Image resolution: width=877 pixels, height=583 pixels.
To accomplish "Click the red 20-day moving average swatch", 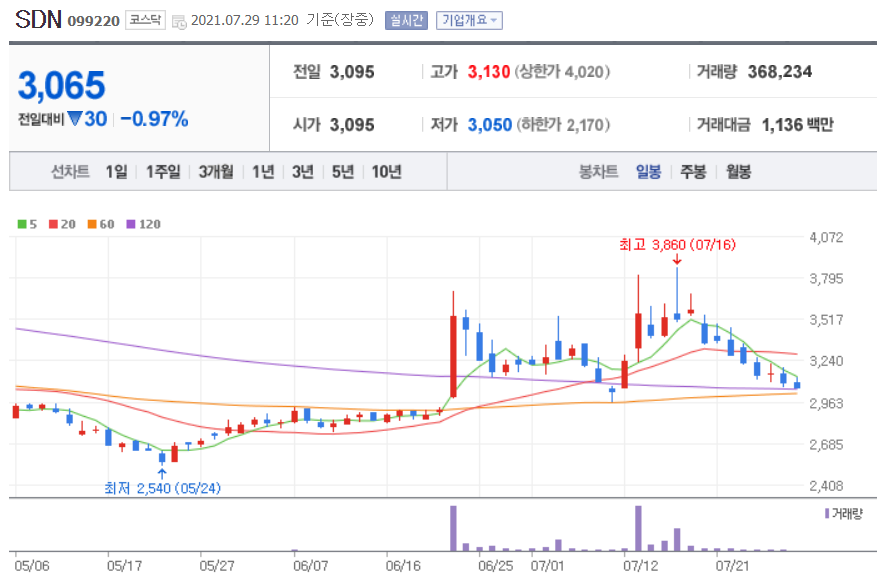I will tap(53, 224).
